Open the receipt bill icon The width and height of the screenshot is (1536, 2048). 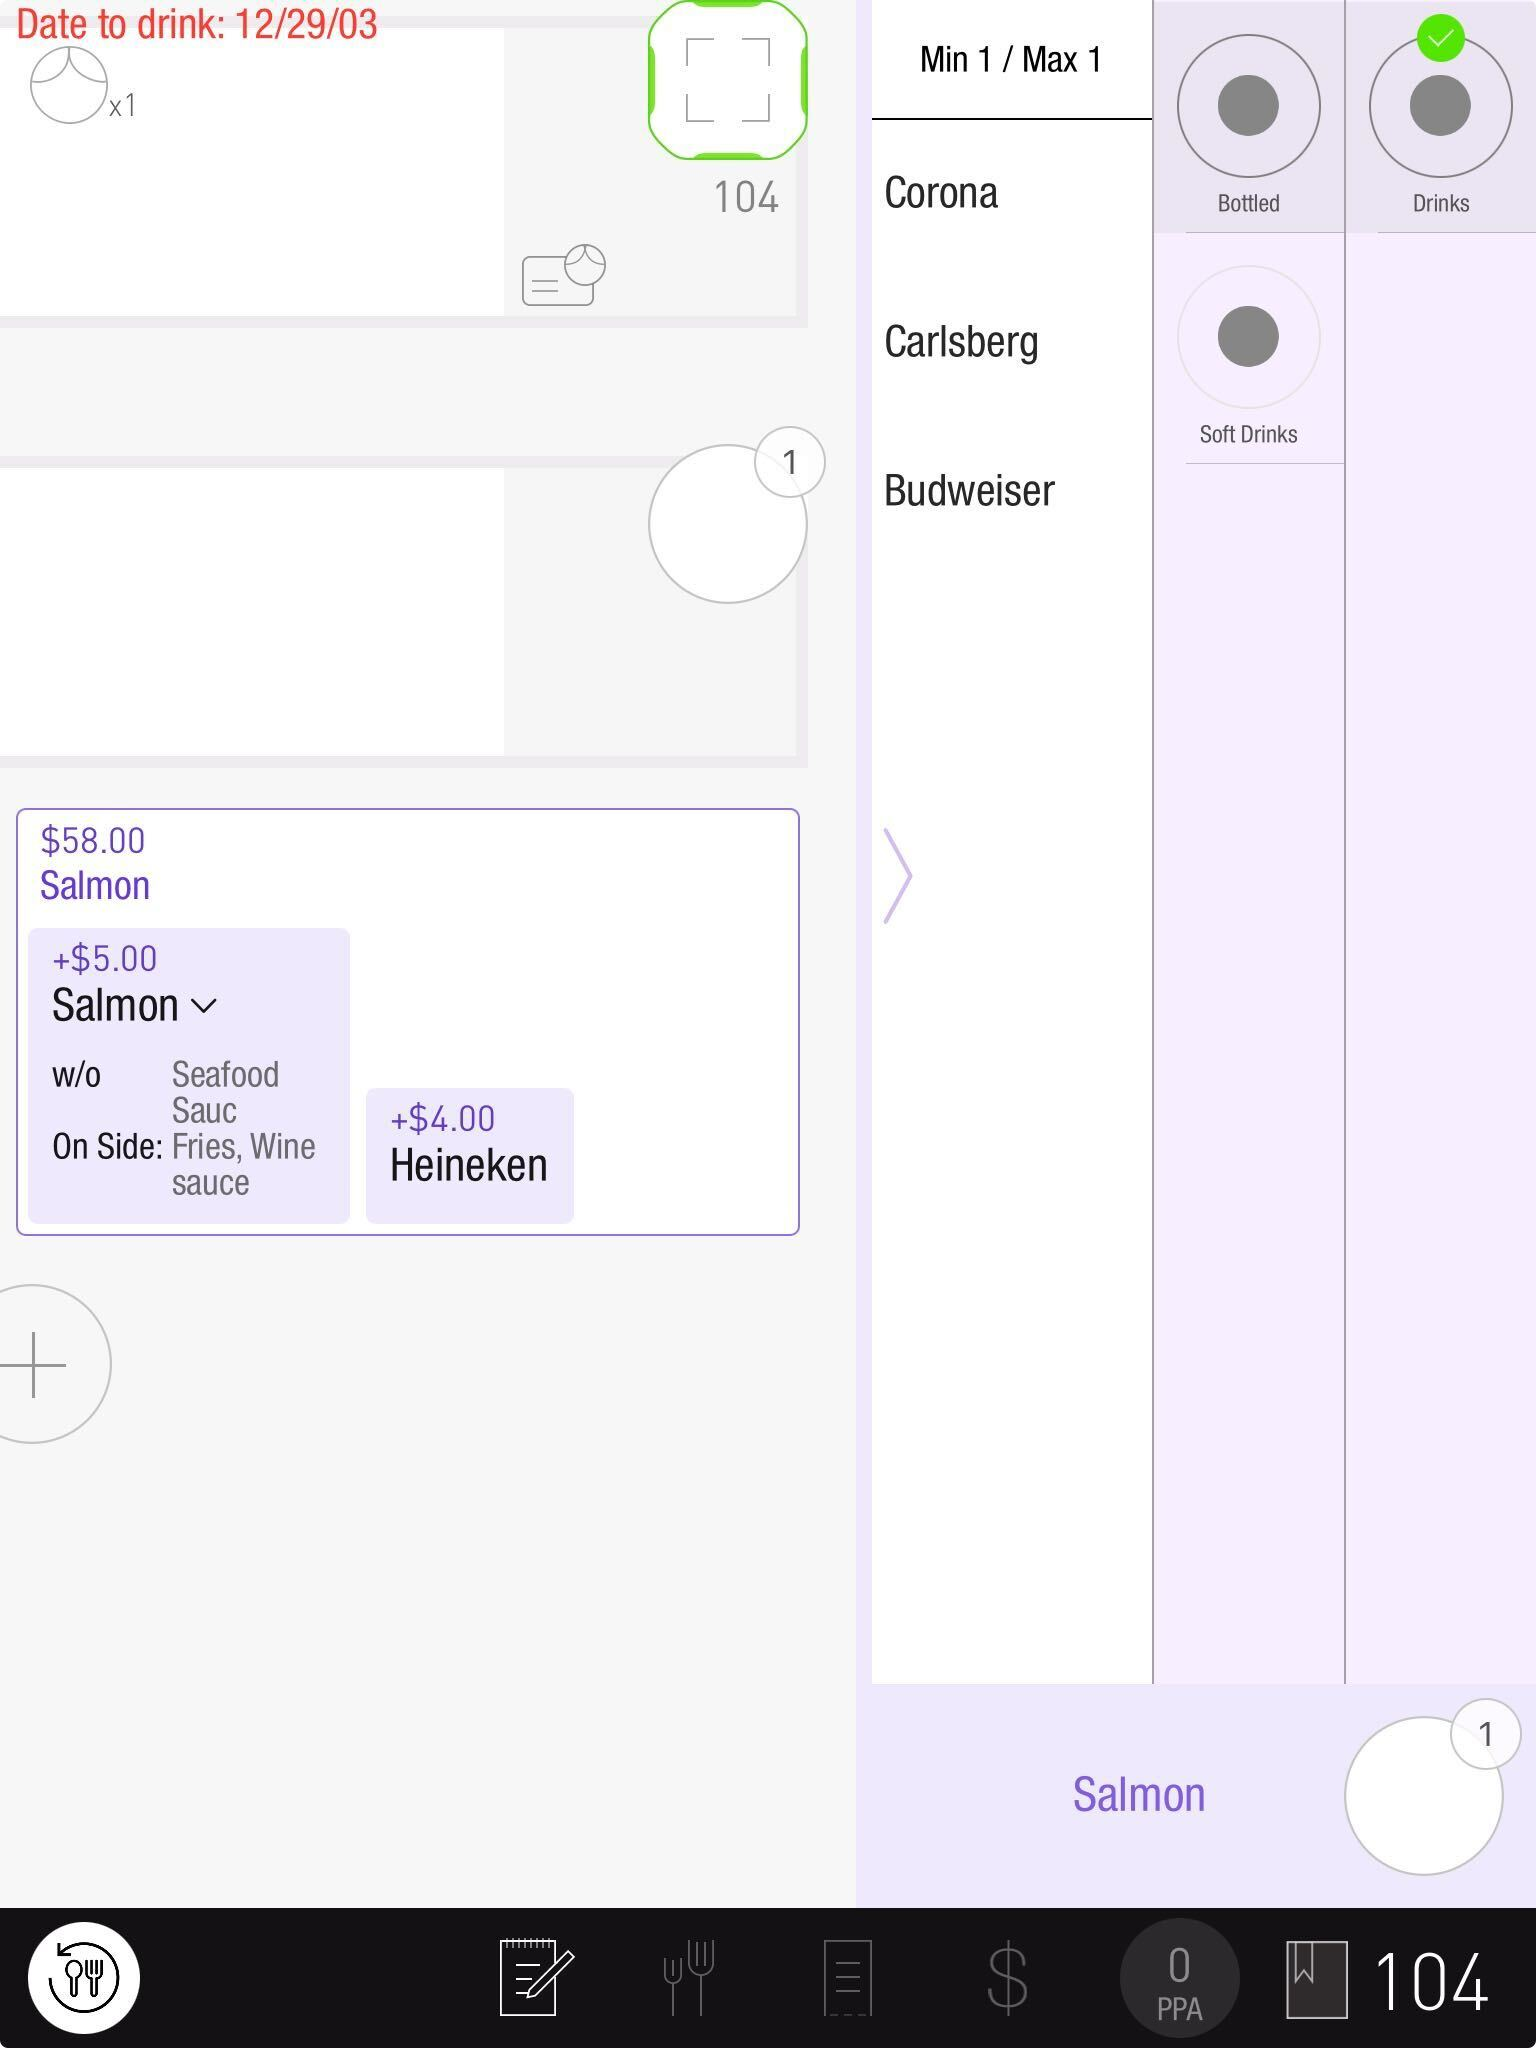(847, 1977)
